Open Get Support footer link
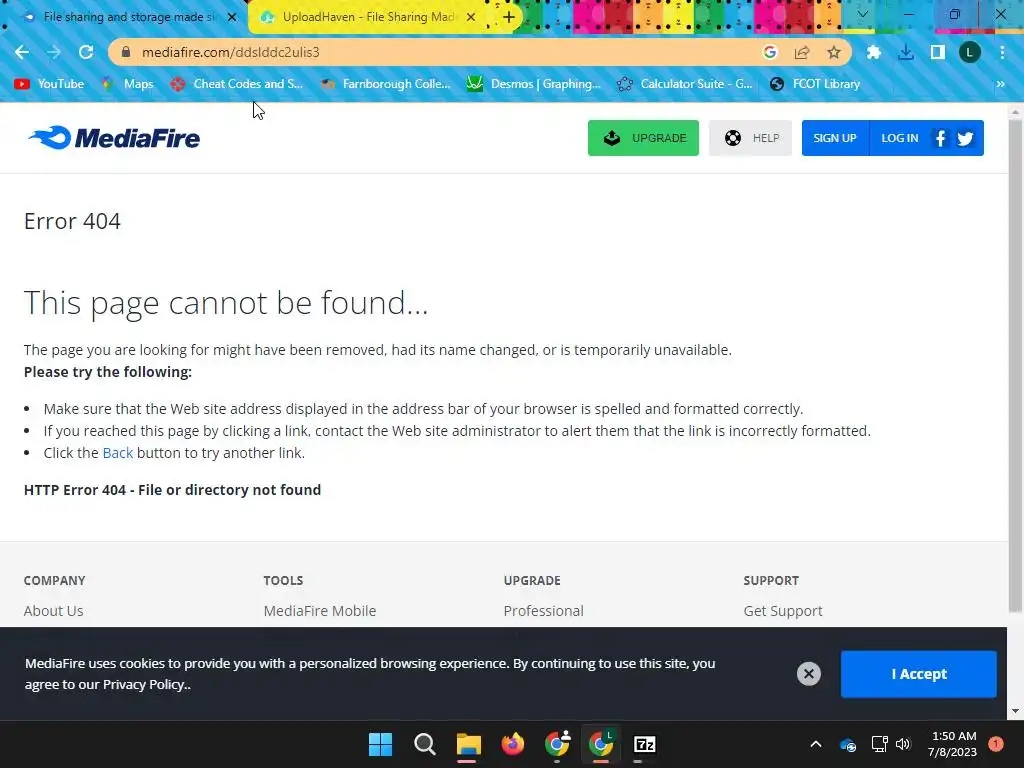1024x768 pixels. pyautogui.click(x=783, y=611)
